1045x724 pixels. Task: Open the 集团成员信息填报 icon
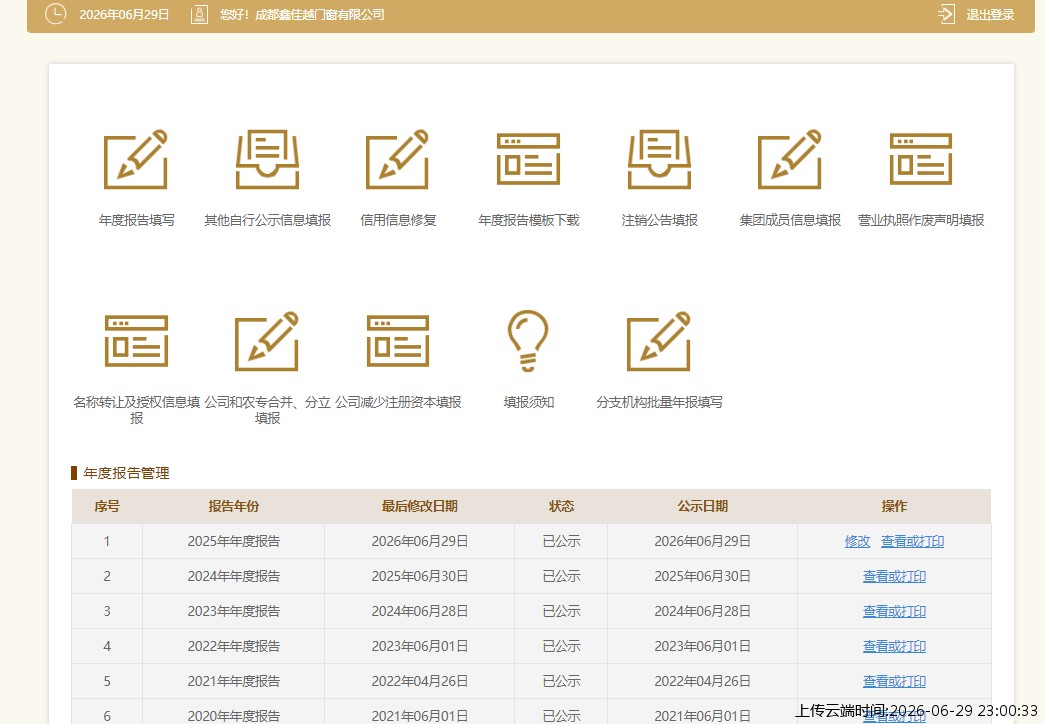[x=790, y=159]
